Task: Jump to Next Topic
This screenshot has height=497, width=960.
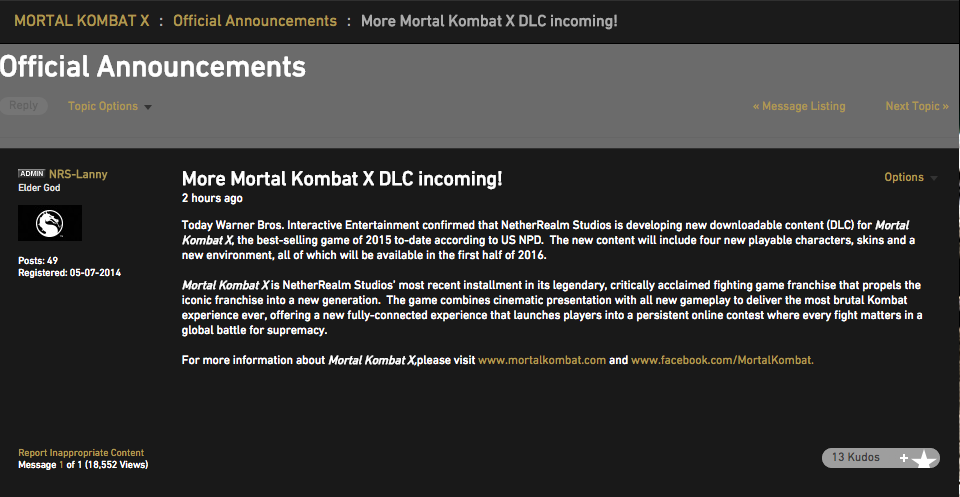Action: (x=916, y=106)
